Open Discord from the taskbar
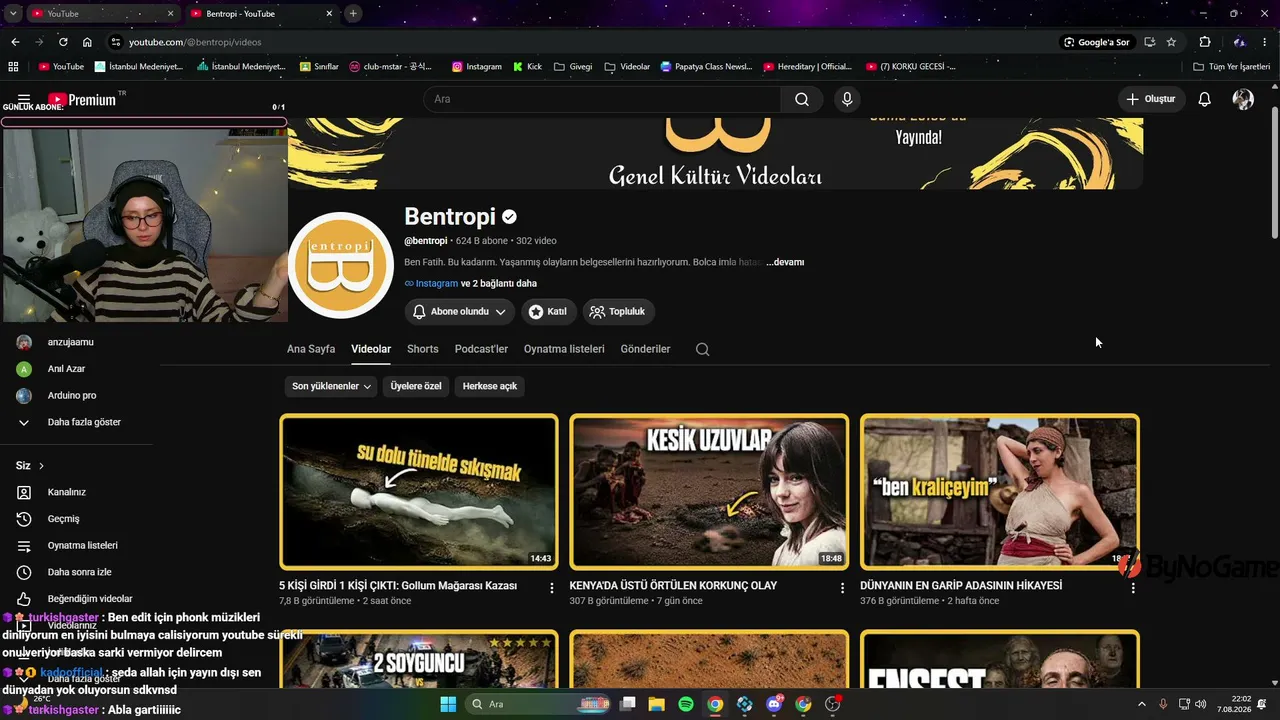The height and width of the screenshot is (720, 1280). (774, 704)
